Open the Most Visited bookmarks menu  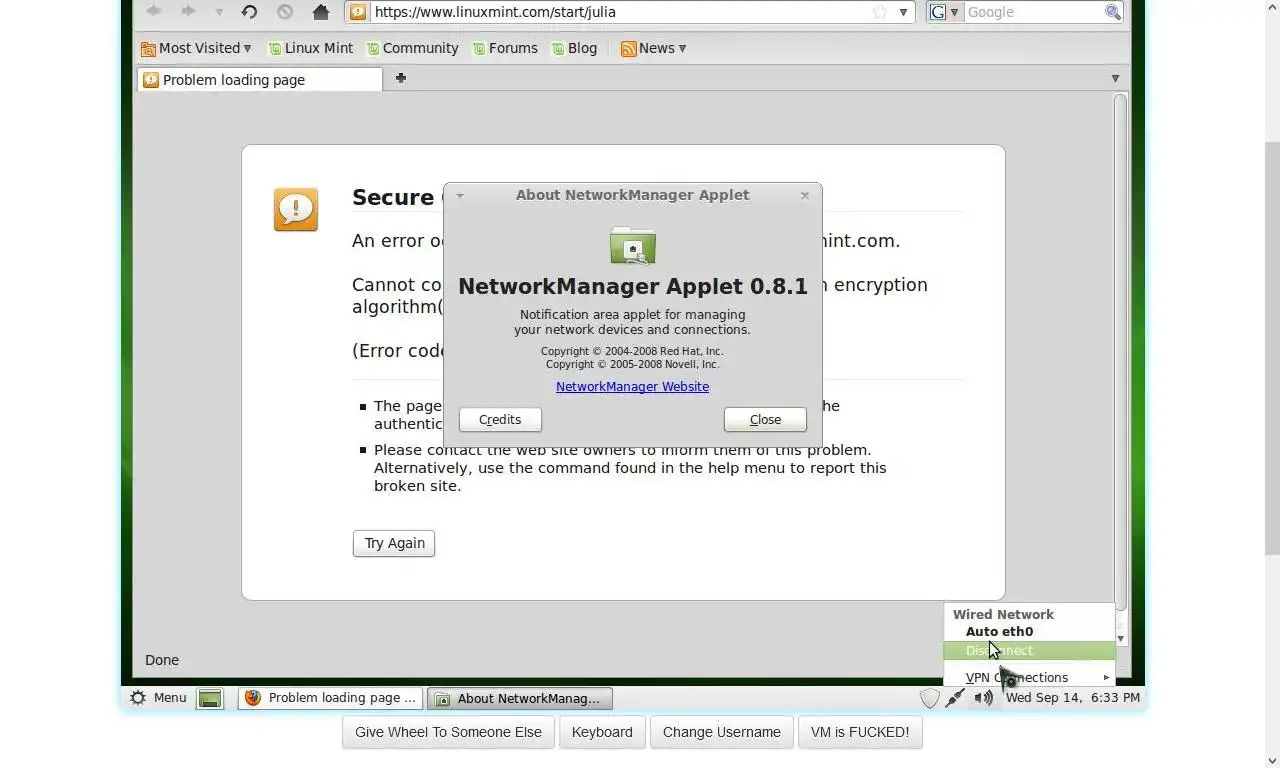click(x=197, y=48)
